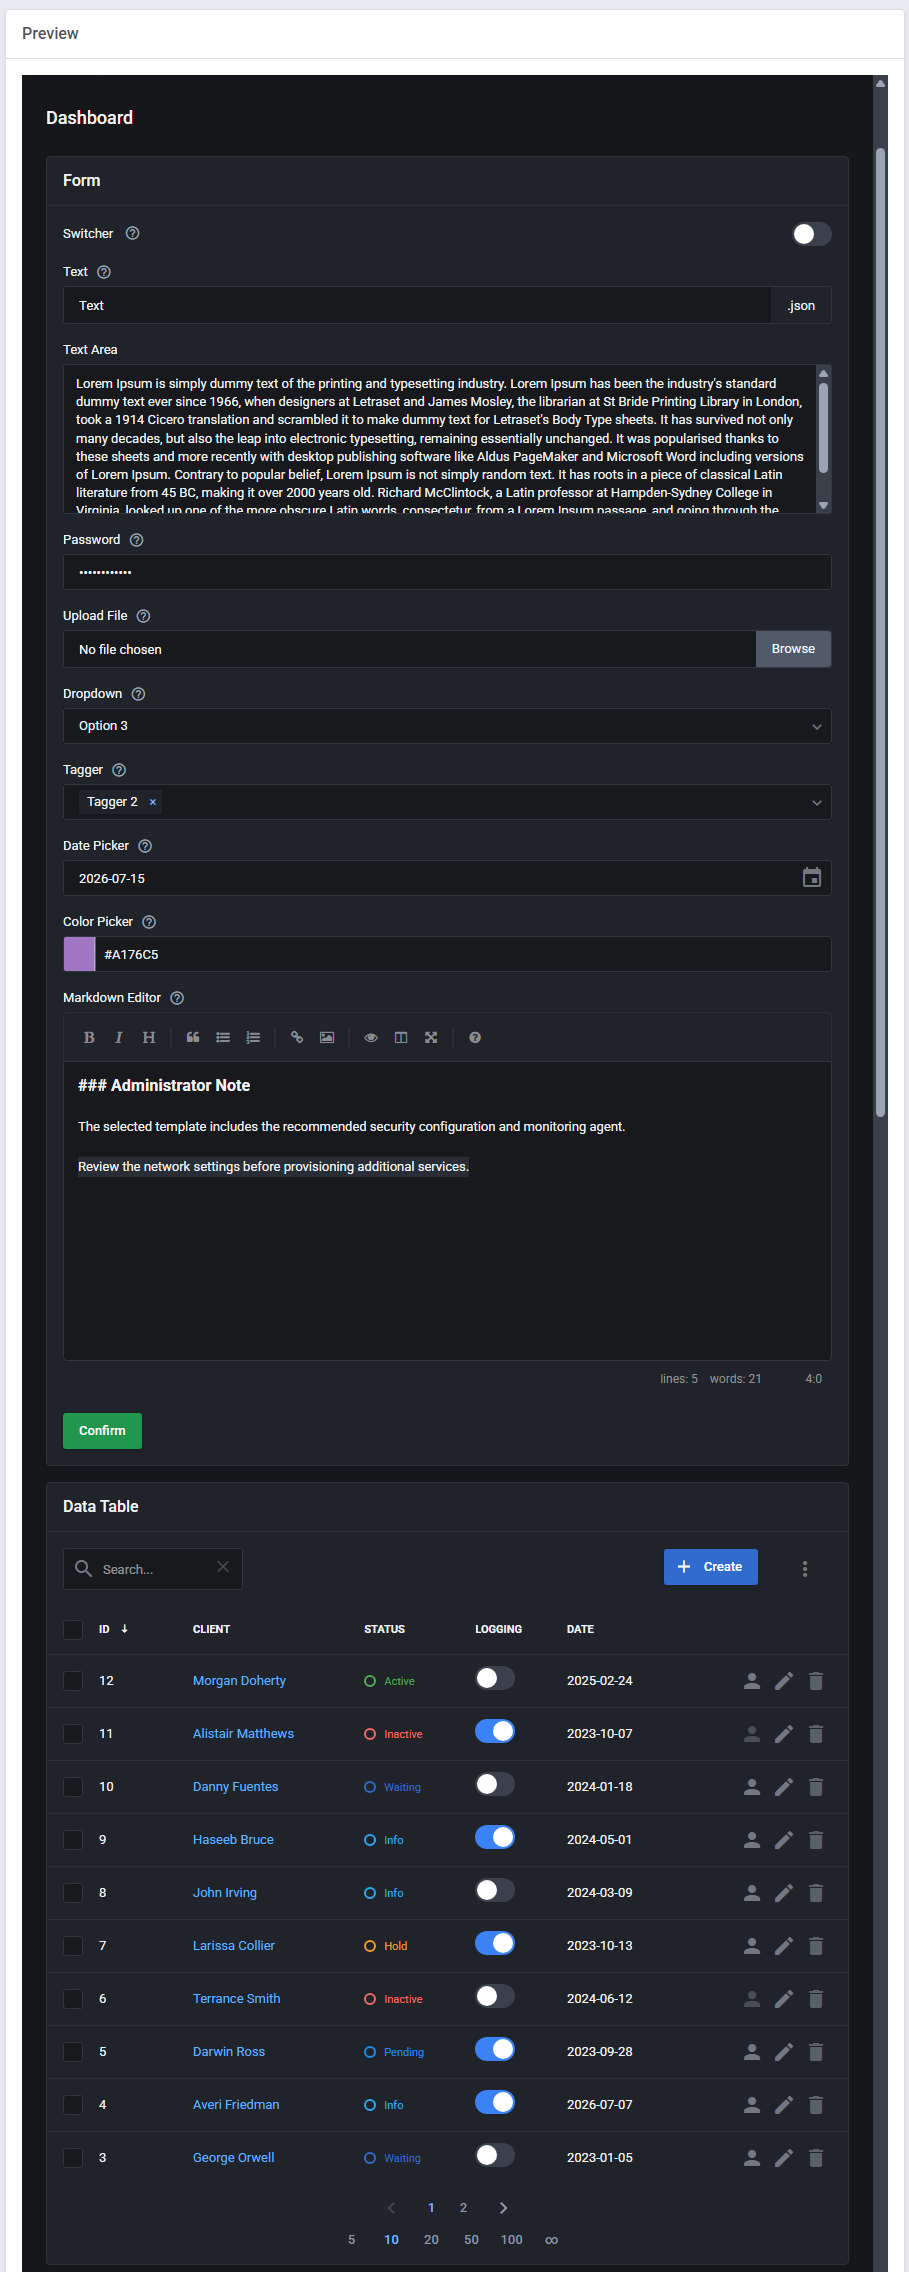Image resolution: width=909 pixels, height=2272 pixels.
Task: Delete row for Alistair Matthews
Action: click(816, 1734)
